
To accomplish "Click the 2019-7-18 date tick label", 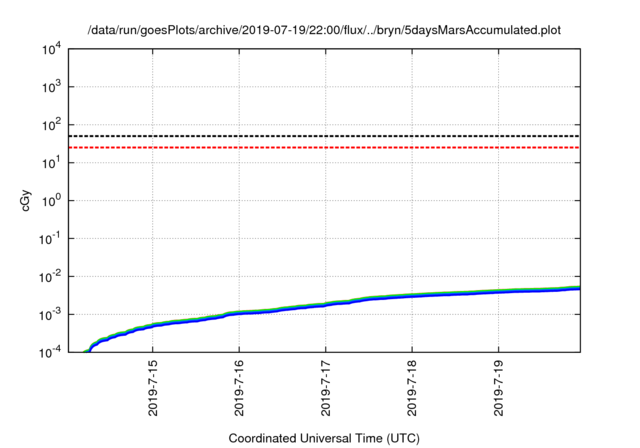I will tap(412, 388).
